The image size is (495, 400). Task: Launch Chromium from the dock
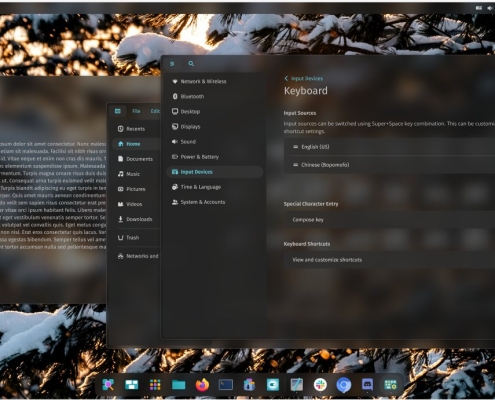(x=343, y=385)
